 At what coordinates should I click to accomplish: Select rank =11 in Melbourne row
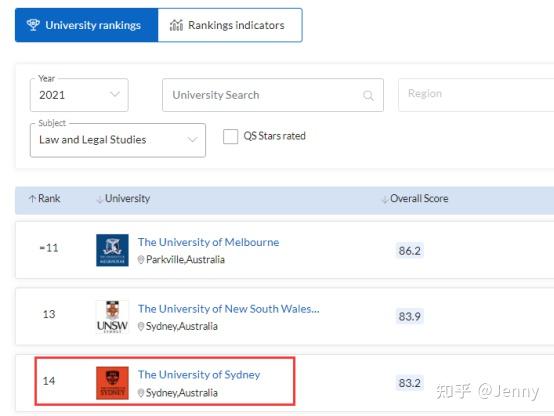(49, 247)
